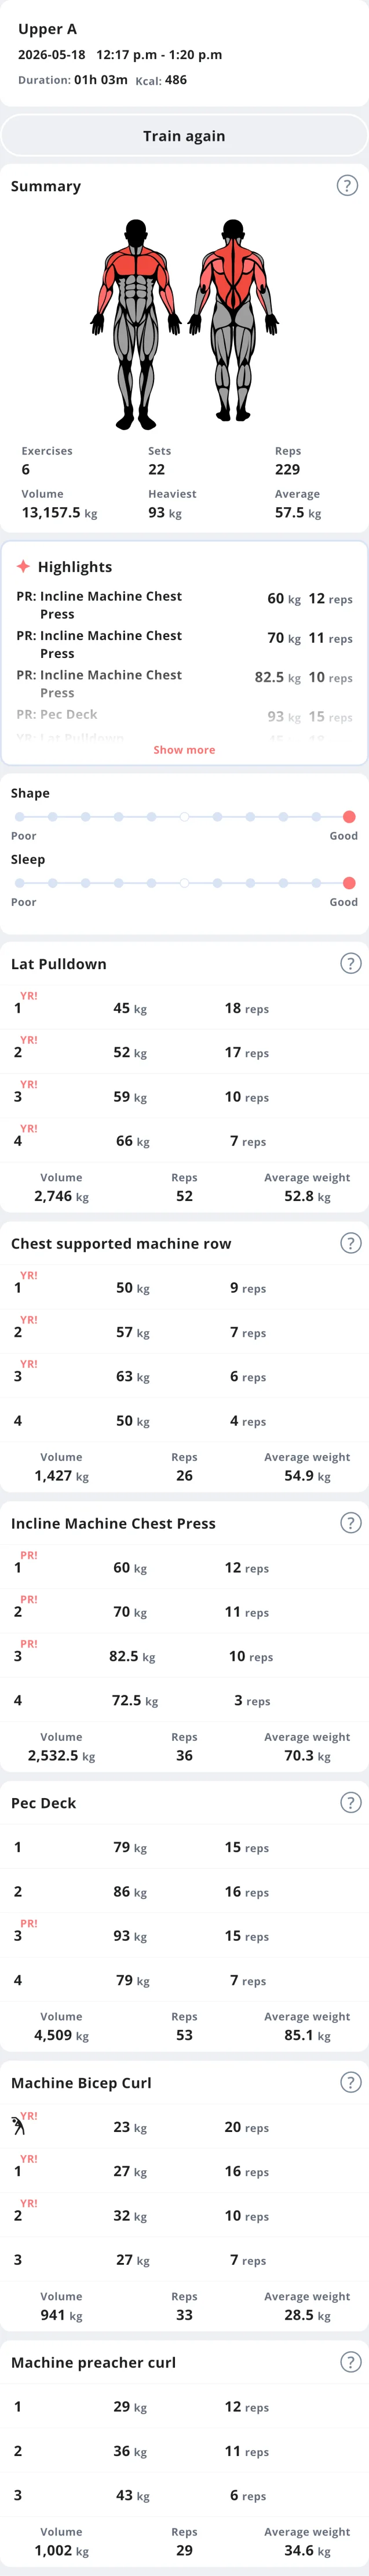Open help icon for Chest supported machine row
Image resolution: width=369 pixels, height=2576 pixels.
tap(350, 1243)
